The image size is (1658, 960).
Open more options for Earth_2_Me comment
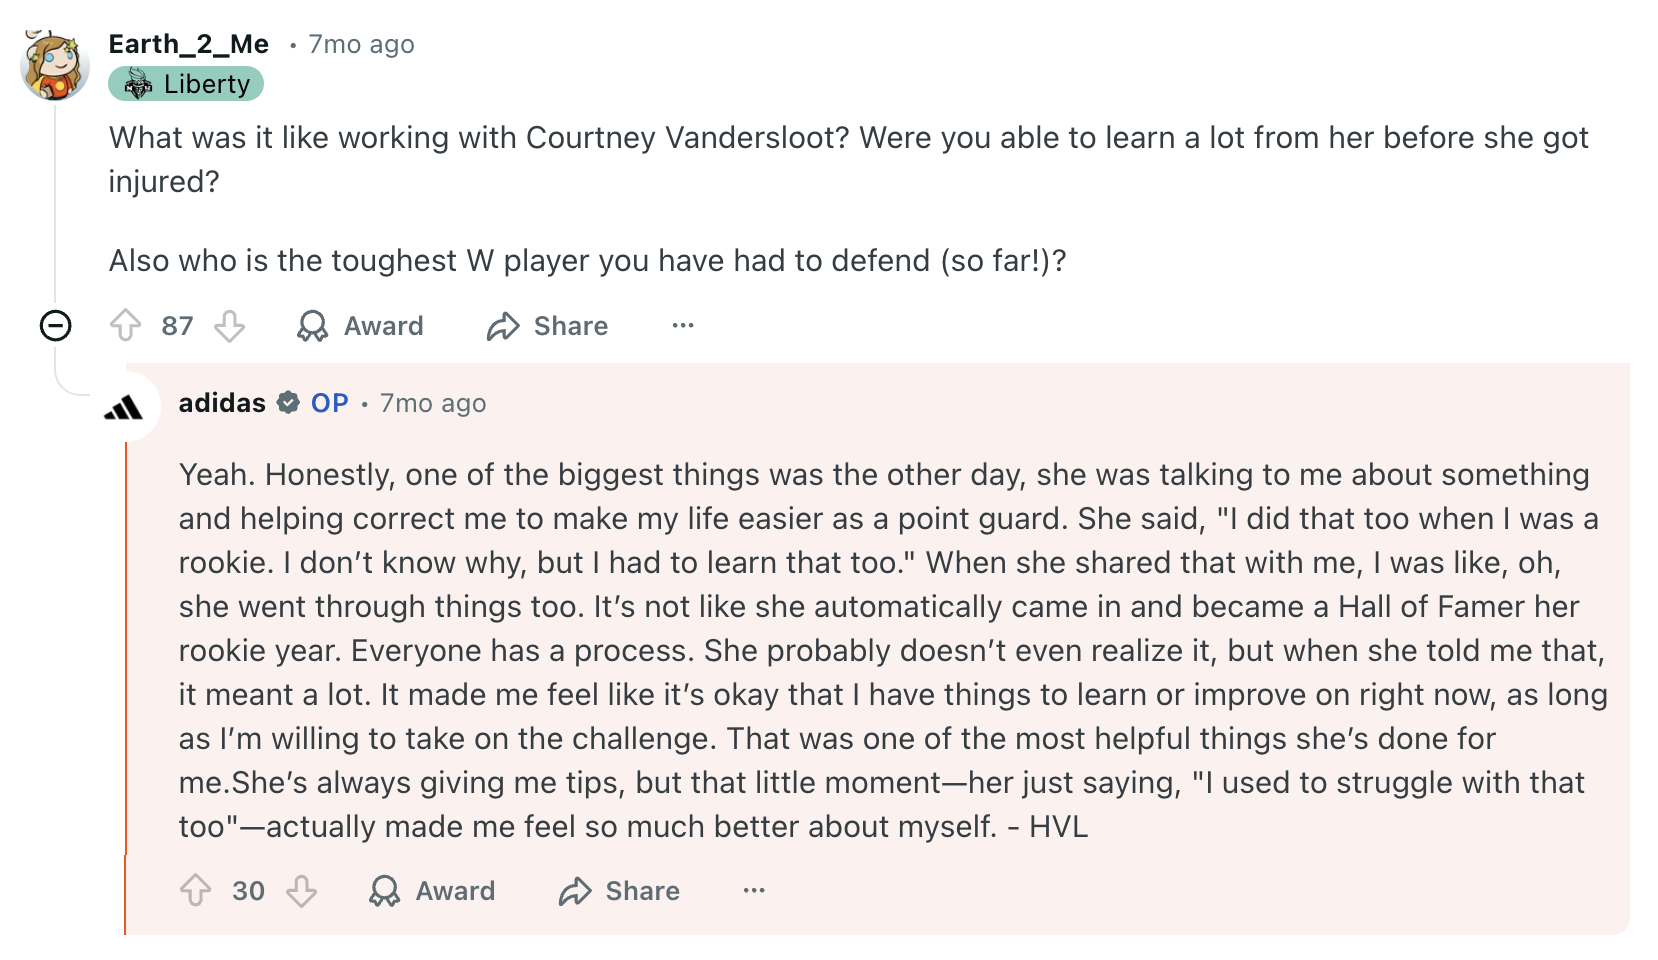coord(683,326)
